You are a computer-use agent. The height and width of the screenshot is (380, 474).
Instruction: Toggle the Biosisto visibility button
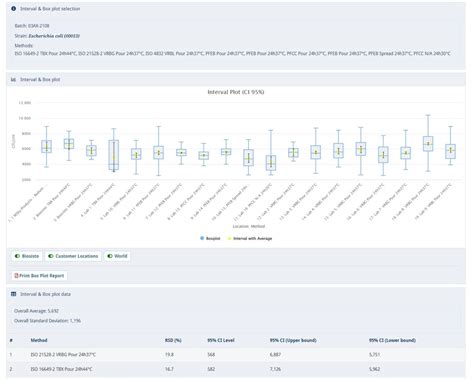coord(27,256)
